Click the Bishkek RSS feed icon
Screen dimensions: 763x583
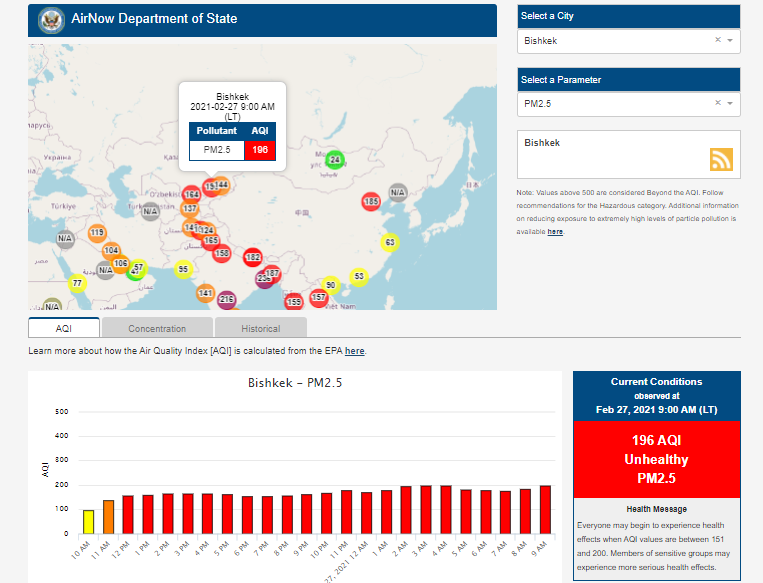pos(722,159)
